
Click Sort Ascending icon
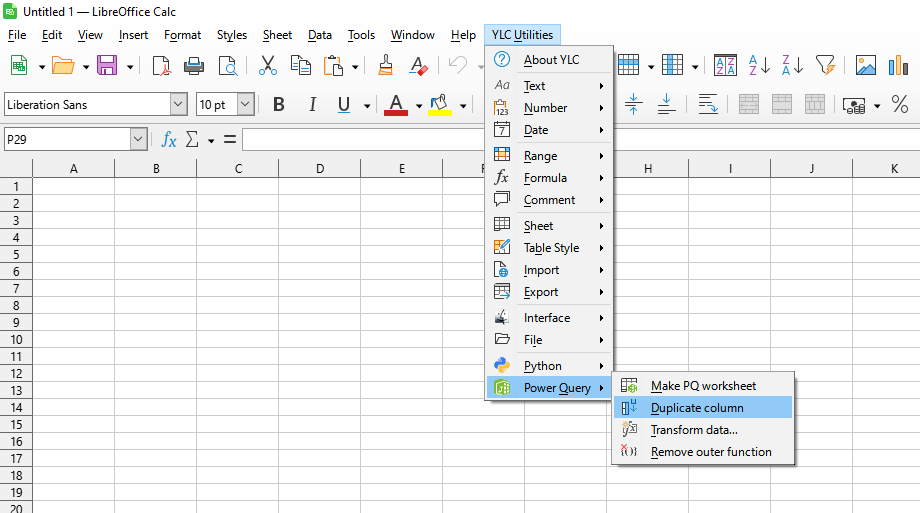[x=759, y=65]
